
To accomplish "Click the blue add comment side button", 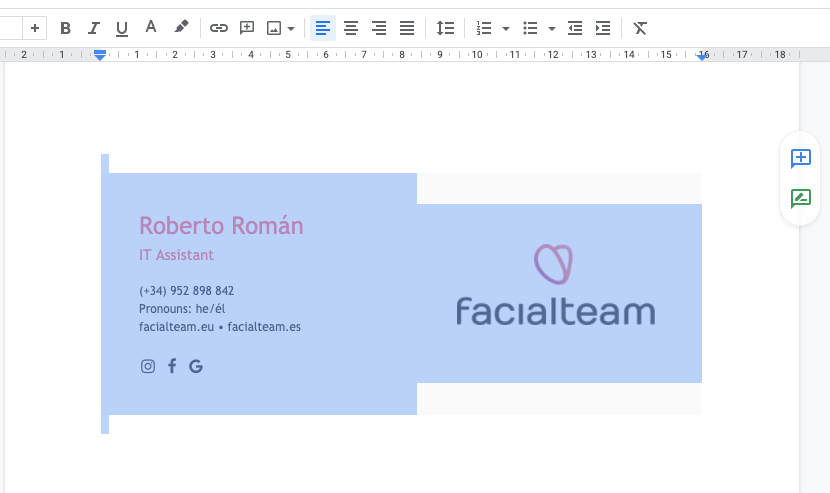I will click(800, 158).
